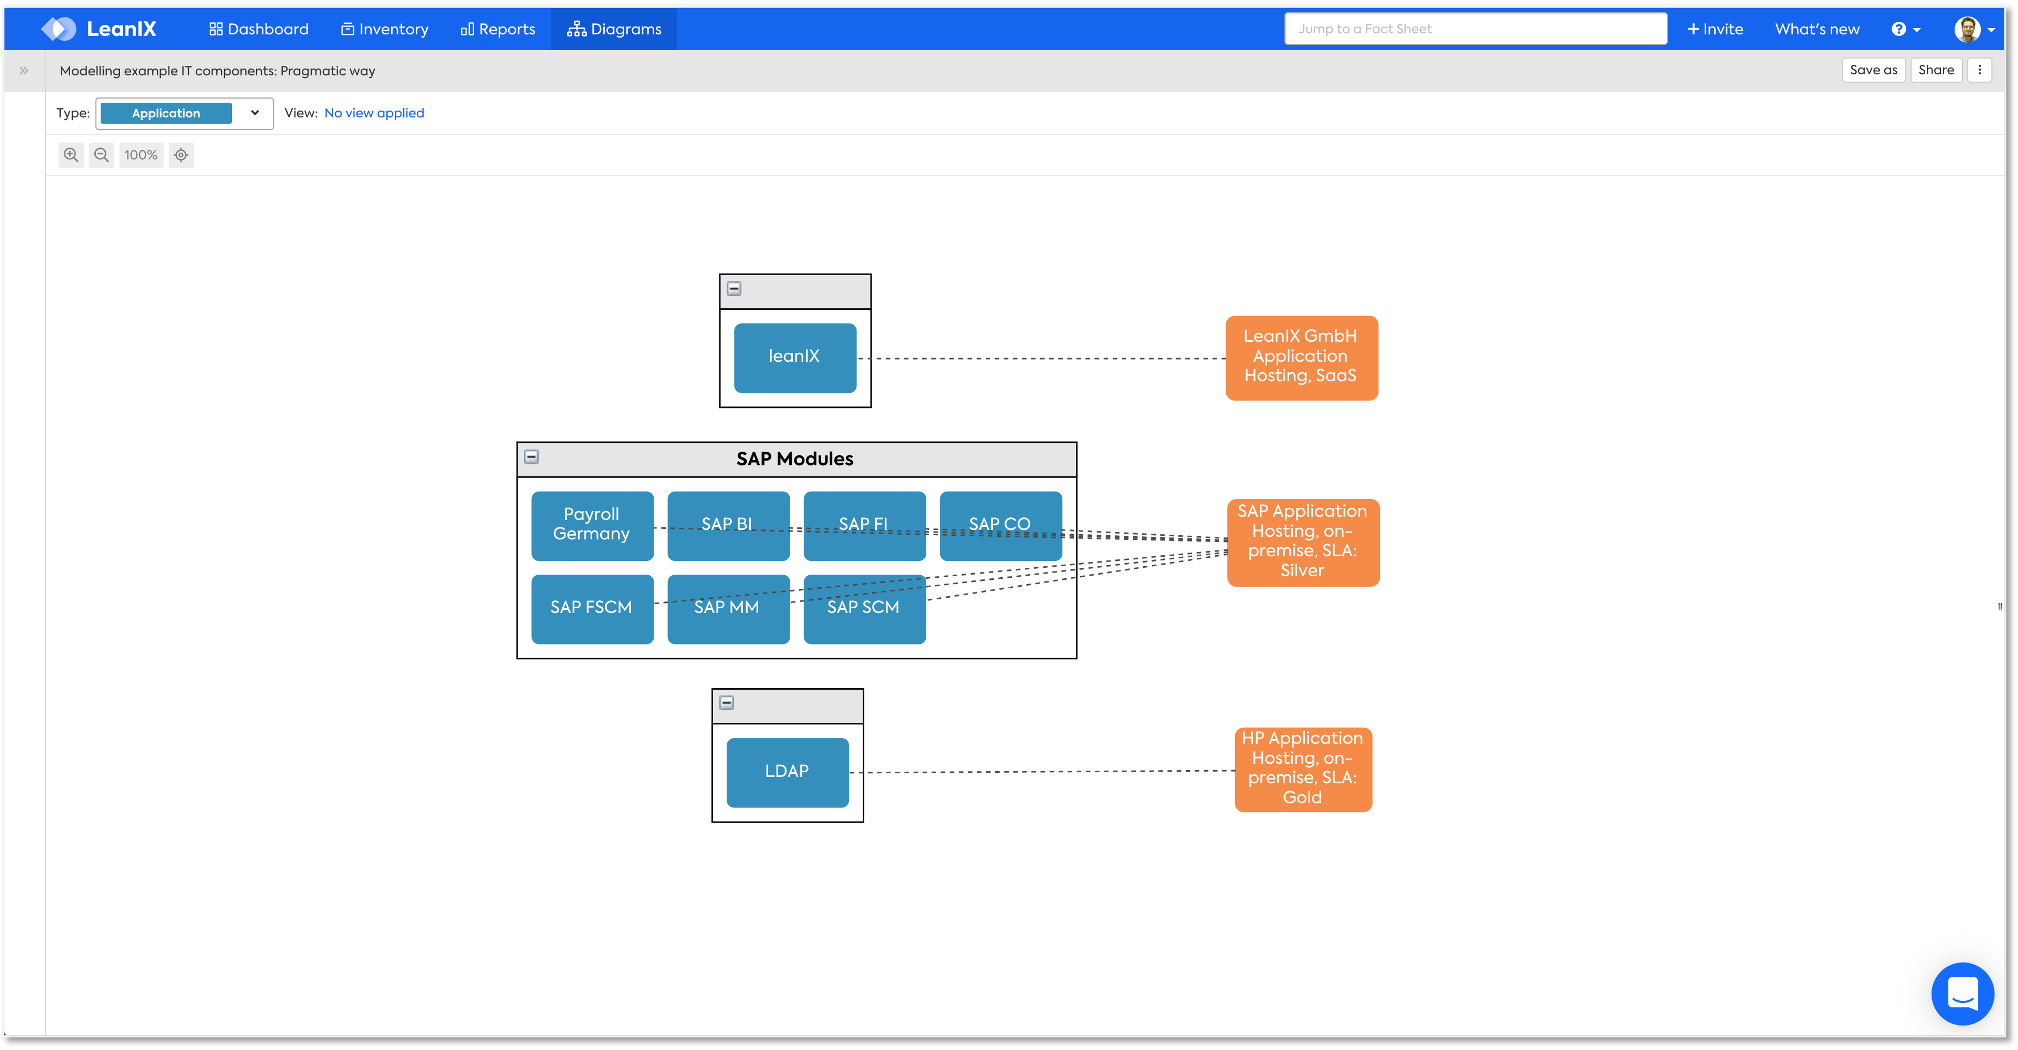The image size is (2018, 1050).
Task: Click the center diagram target icon
Action: (181, 155)
